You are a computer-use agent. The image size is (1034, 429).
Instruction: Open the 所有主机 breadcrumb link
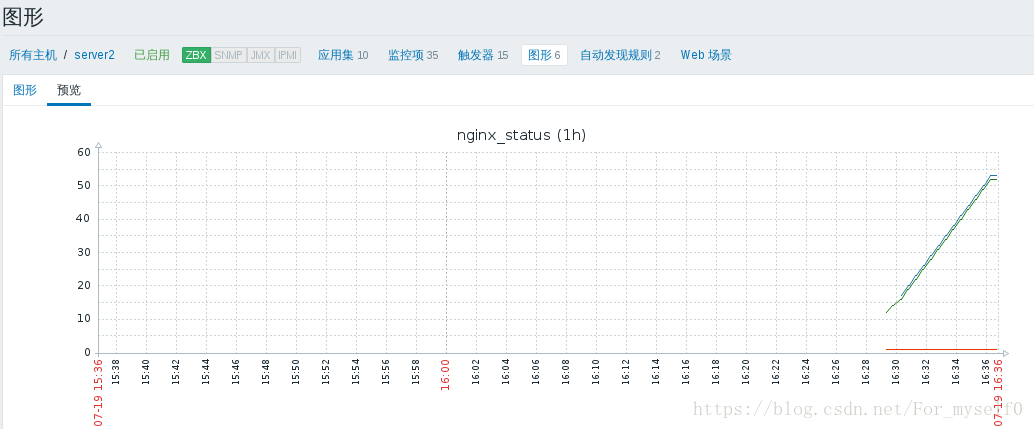(x=33, y=55)
